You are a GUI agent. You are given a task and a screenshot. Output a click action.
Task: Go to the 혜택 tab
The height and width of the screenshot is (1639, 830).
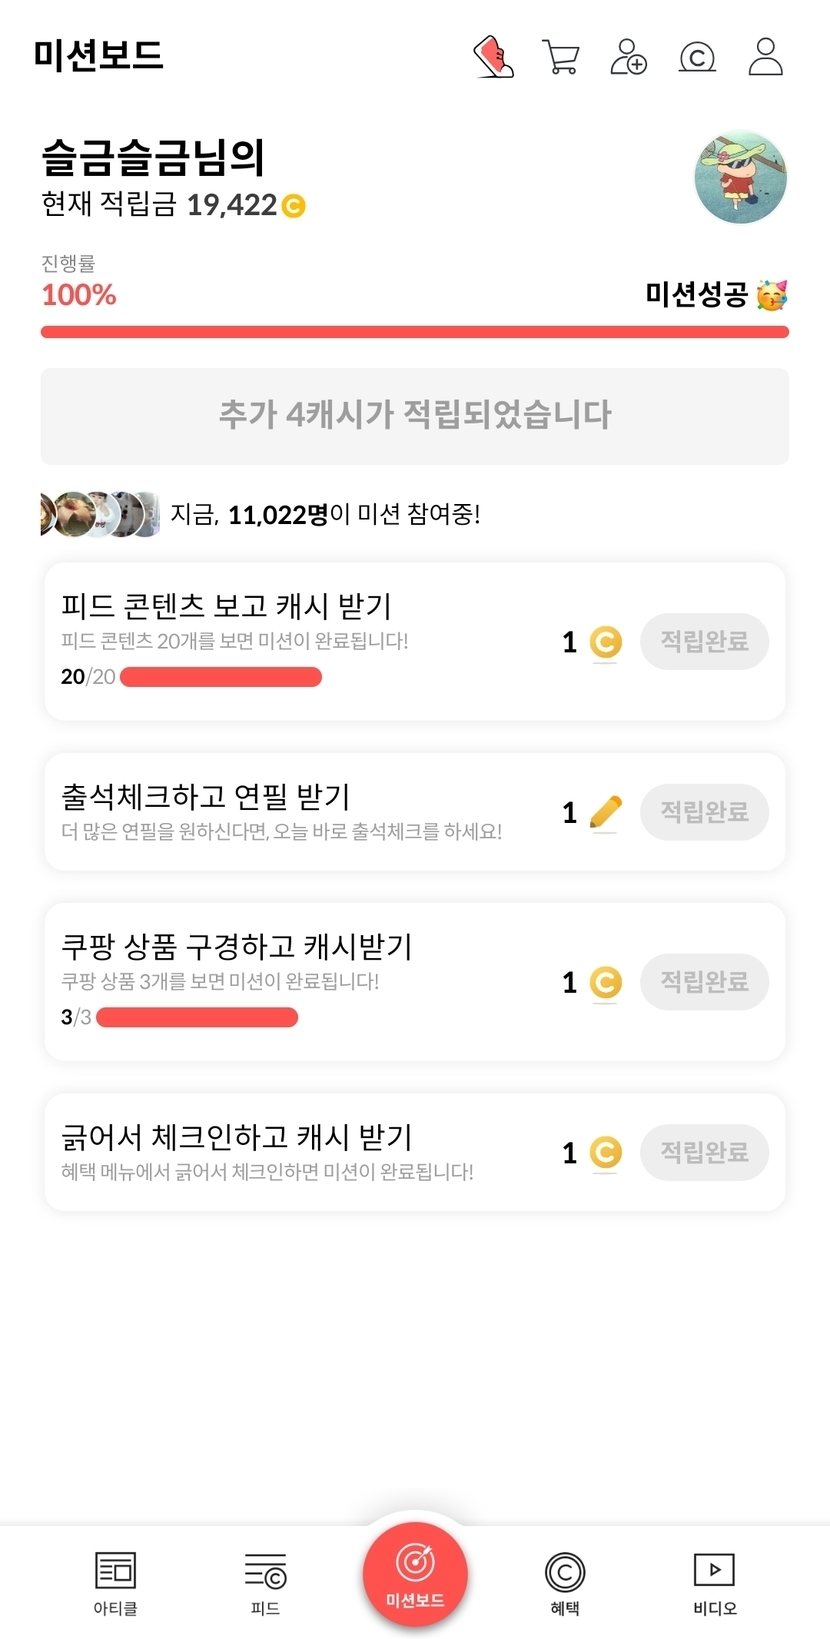(x=565, y=1582)
